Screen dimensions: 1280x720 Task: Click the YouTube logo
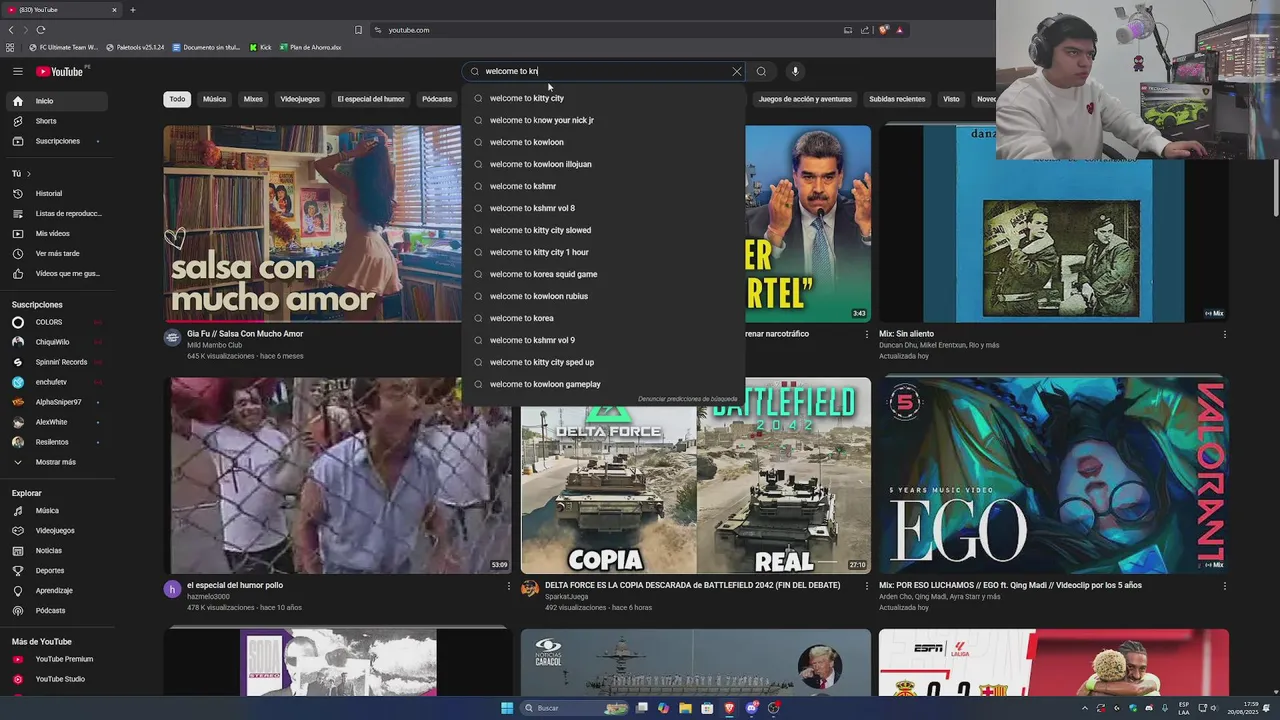pyautogui.click(x=60, y=71)
